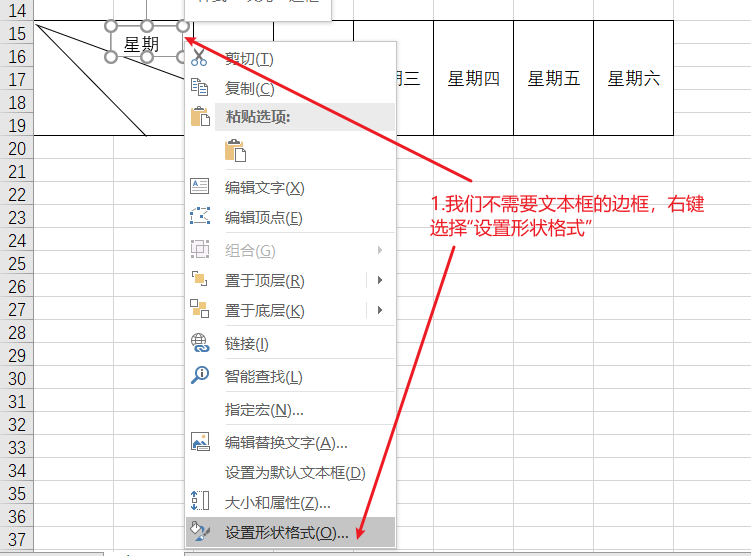Click the Size and Properties icon
Screen dimensions: 751x556
click(x=200, y=501)
